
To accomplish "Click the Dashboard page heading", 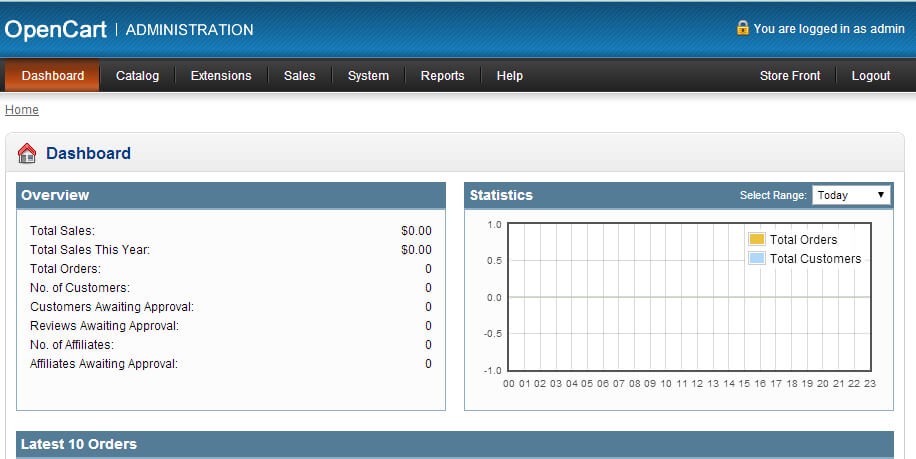I will (88, 153).
